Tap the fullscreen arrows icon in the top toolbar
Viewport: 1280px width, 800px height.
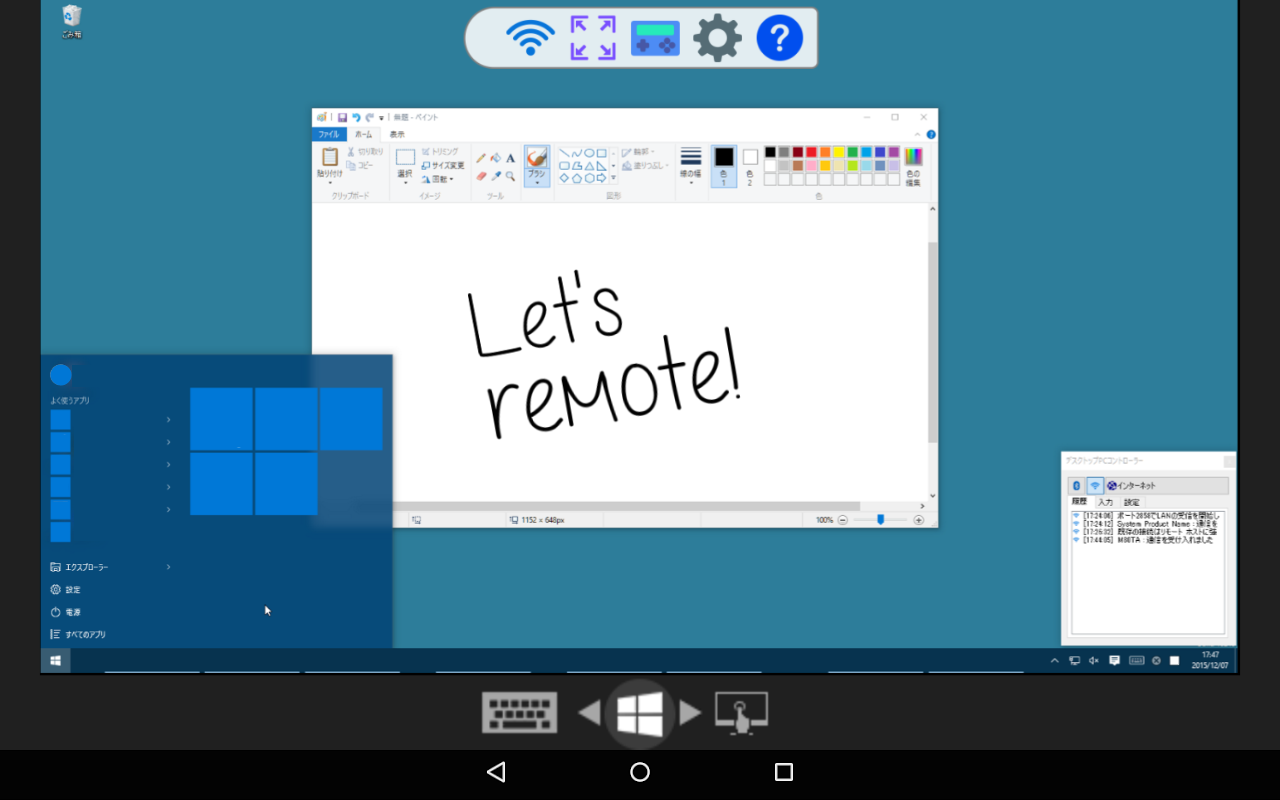[x=593, y=38]
